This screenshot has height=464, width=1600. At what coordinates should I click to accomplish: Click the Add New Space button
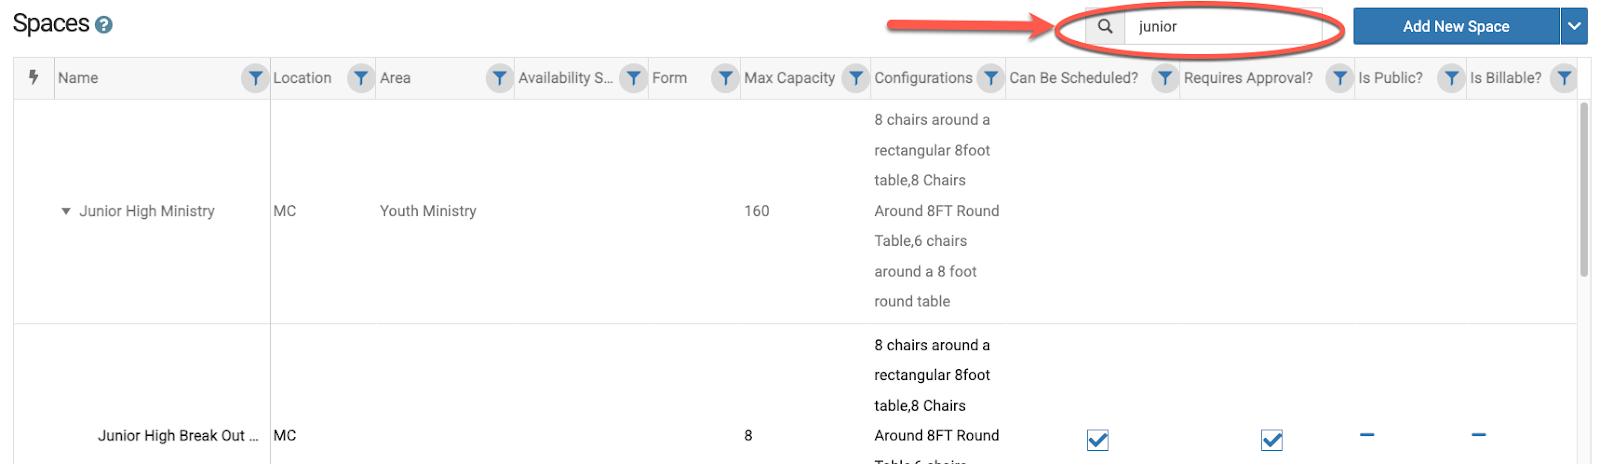coord(1455,27)
